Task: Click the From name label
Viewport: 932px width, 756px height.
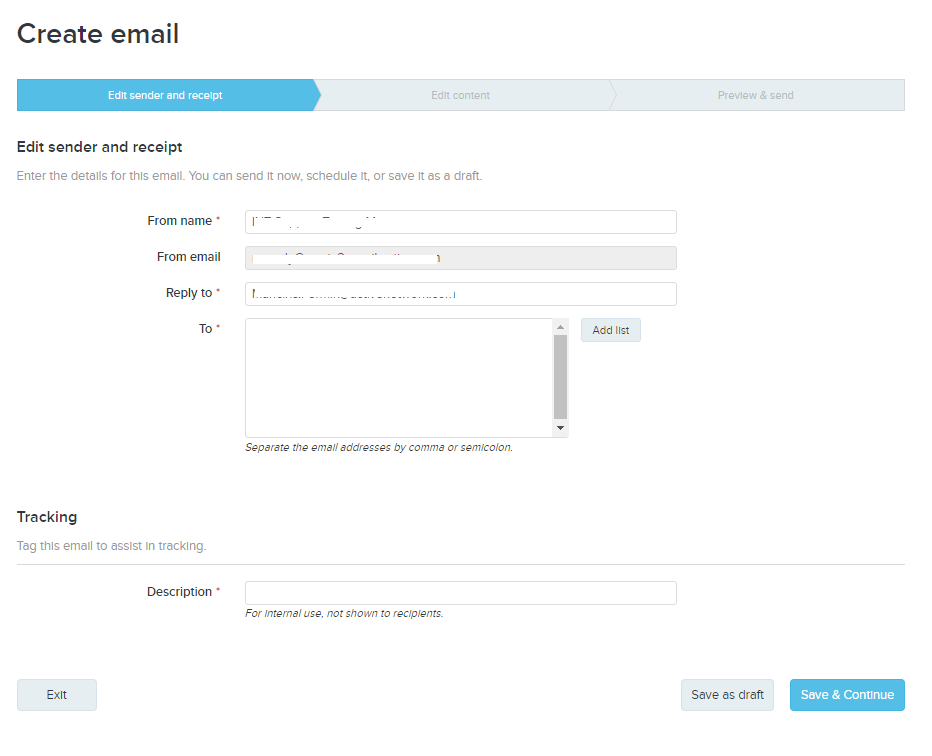Action: click(179, 221)
